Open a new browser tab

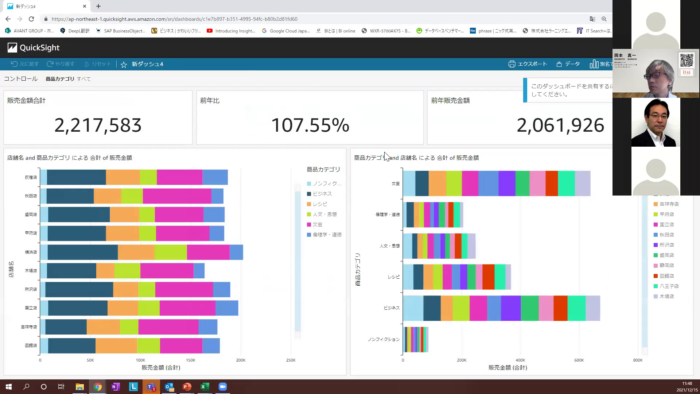(x=98, y=6)
